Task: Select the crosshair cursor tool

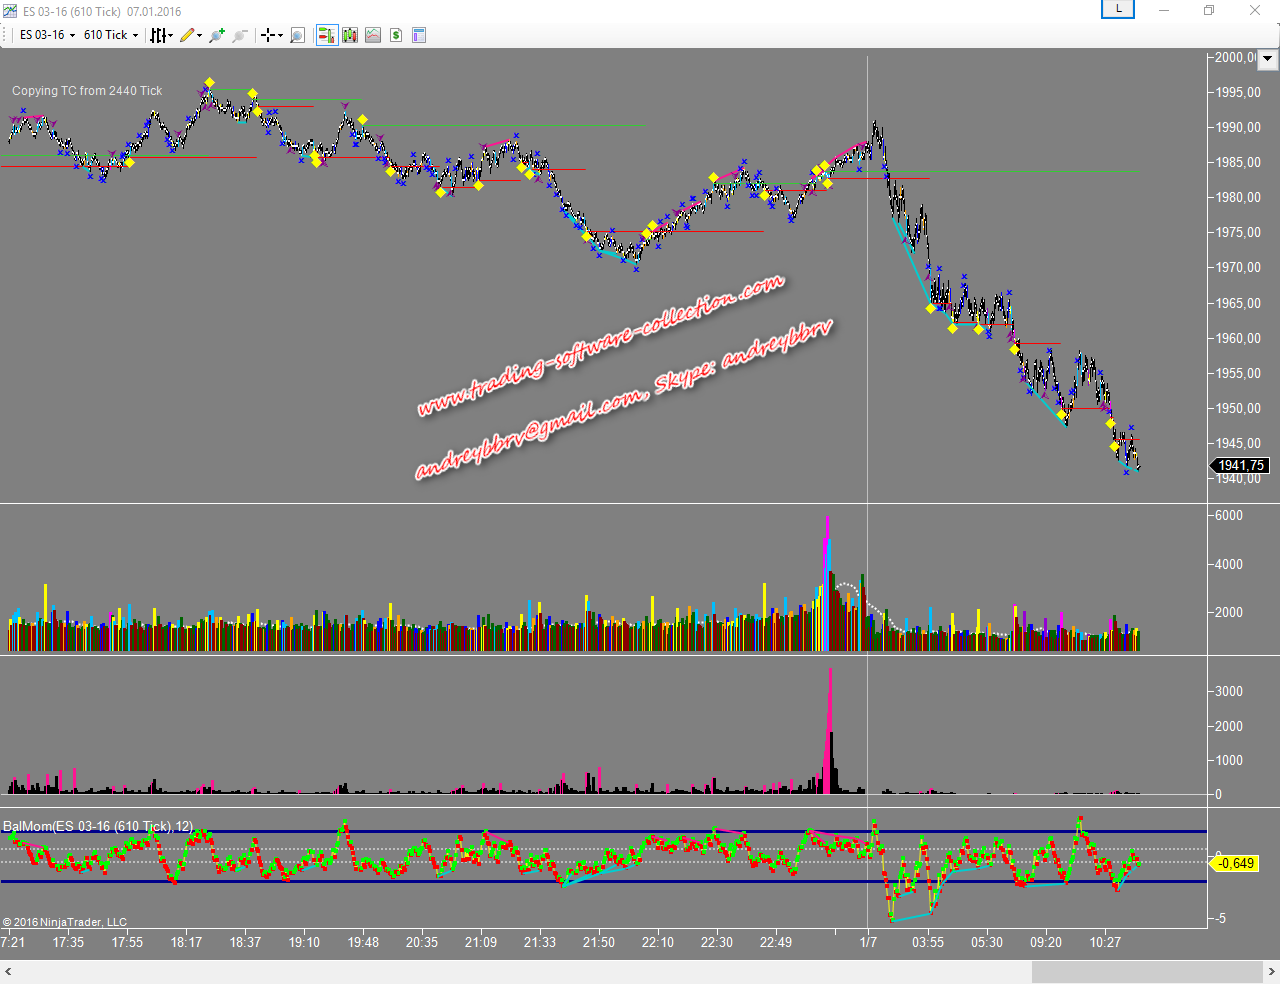Action: [x=269, y=35]
